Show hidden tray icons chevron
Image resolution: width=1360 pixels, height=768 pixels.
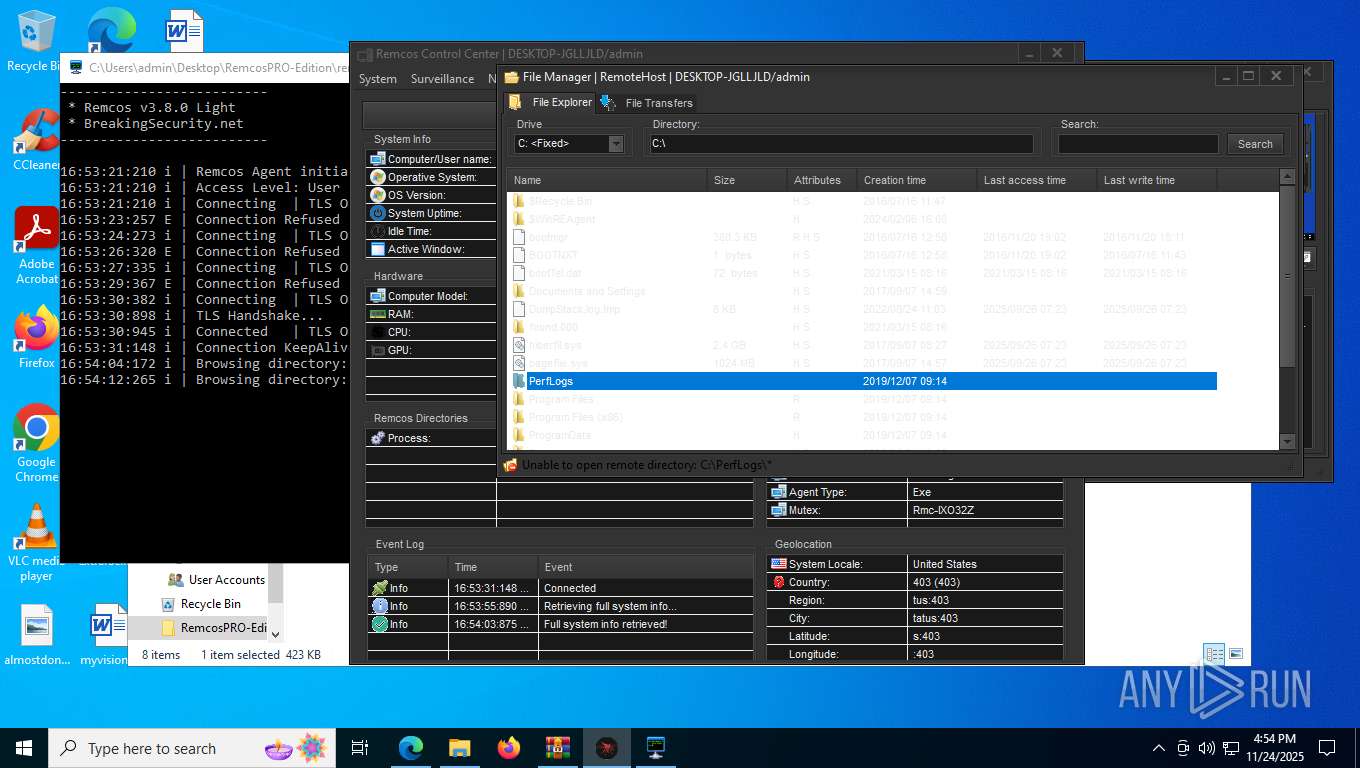(1159, 748)
